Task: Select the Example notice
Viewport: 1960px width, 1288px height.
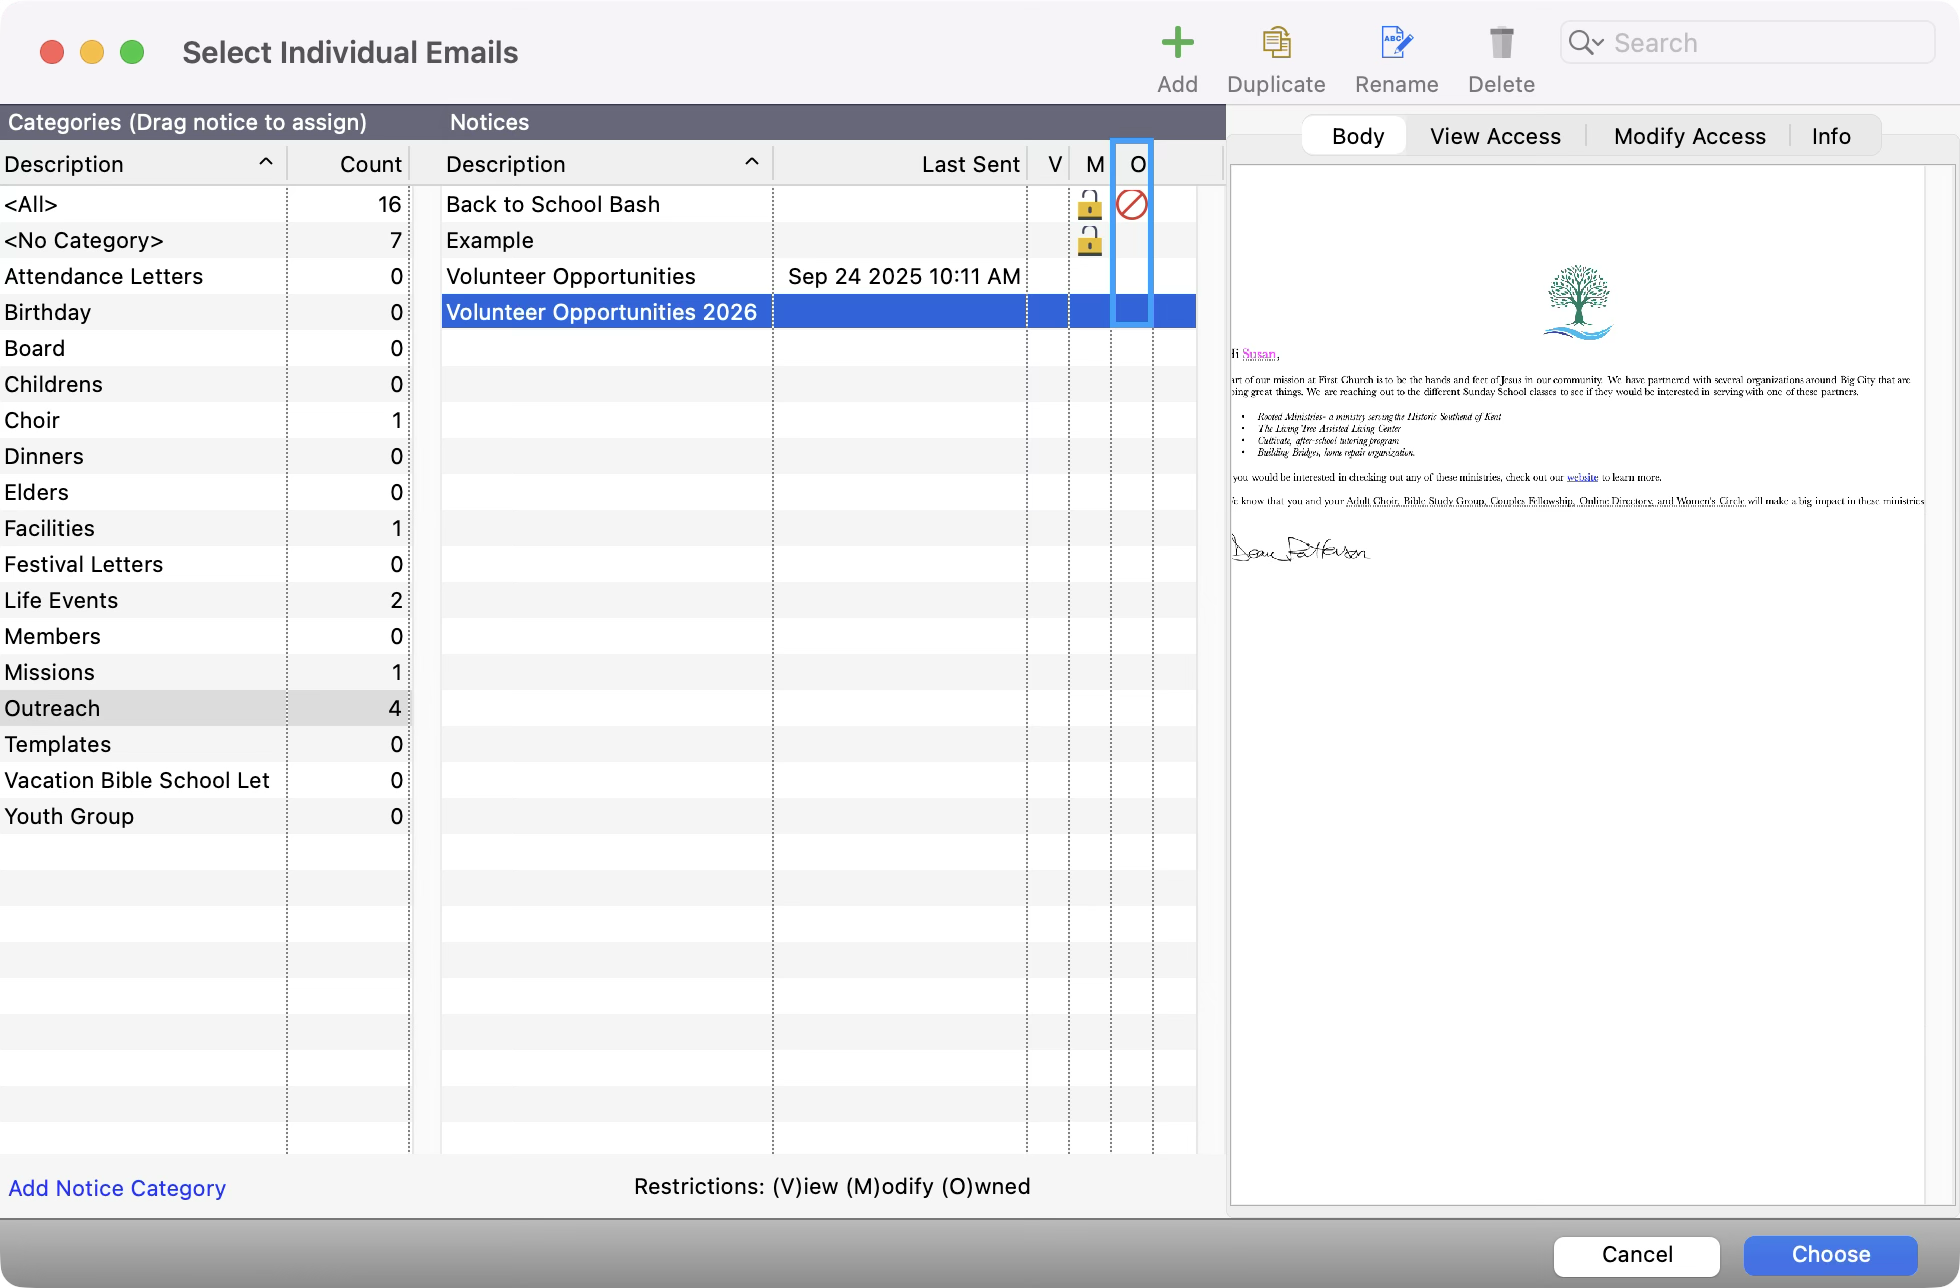Action: point(818,240)
